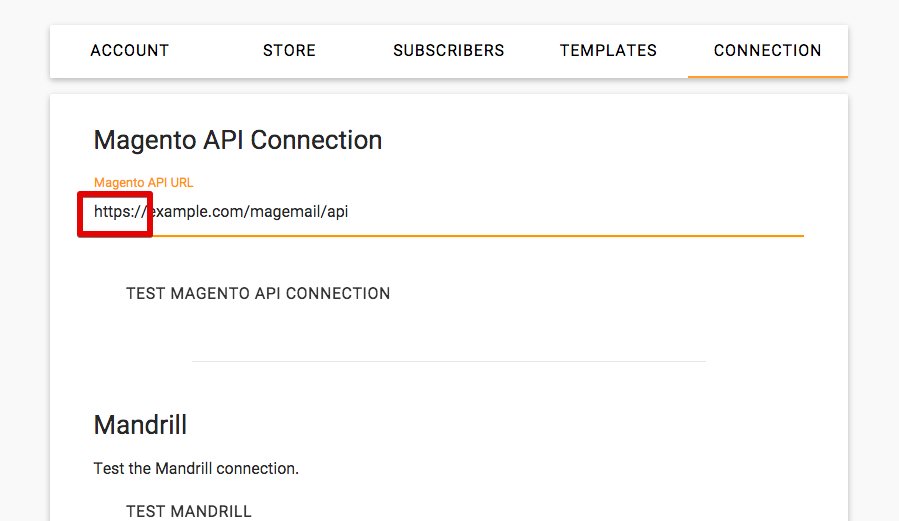Screen dimensions: 899x521
Task: Switch to the STORE tab
Action: coord(289,51)
